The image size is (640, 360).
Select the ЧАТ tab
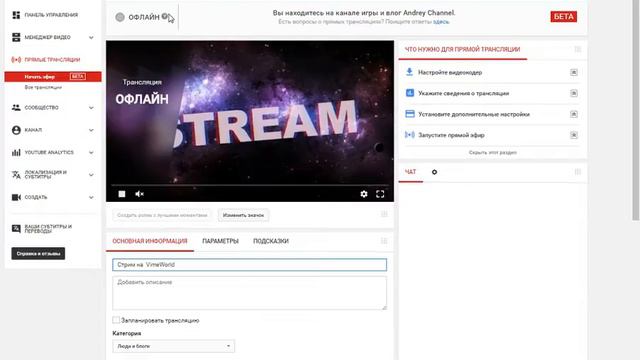(411, 172)
